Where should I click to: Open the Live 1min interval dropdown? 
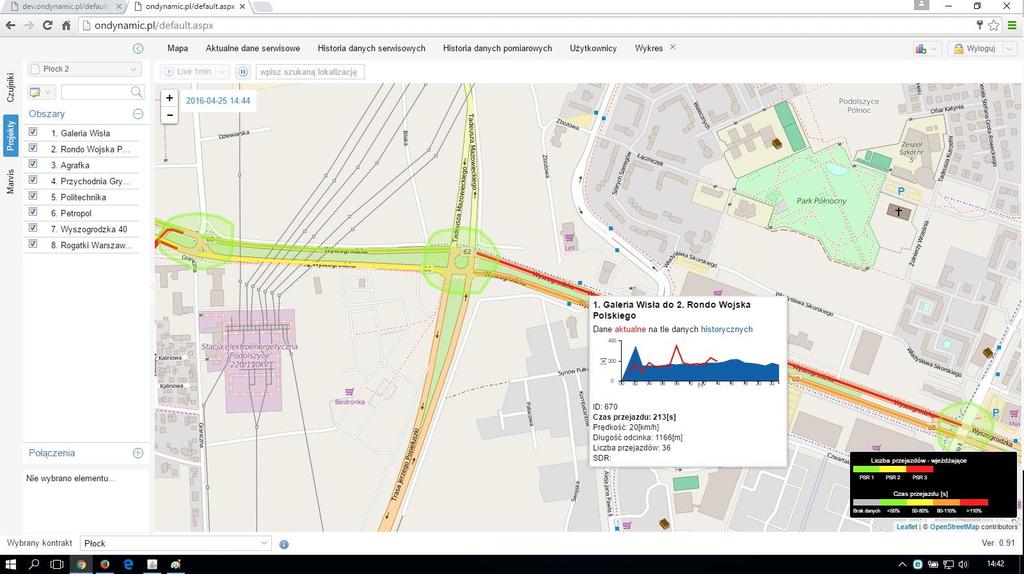pos(221,72)
